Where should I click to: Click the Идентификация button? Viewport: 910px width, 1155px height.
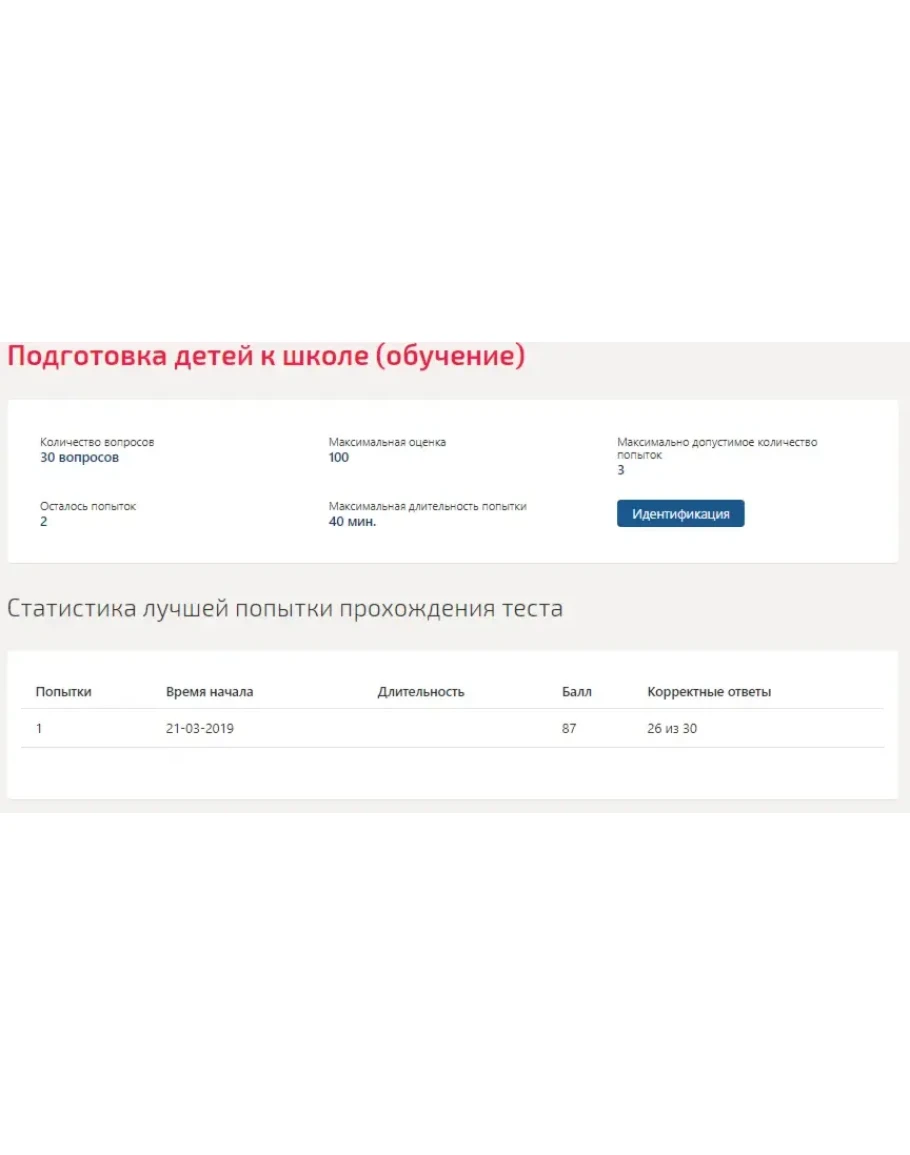click(680, 514)
